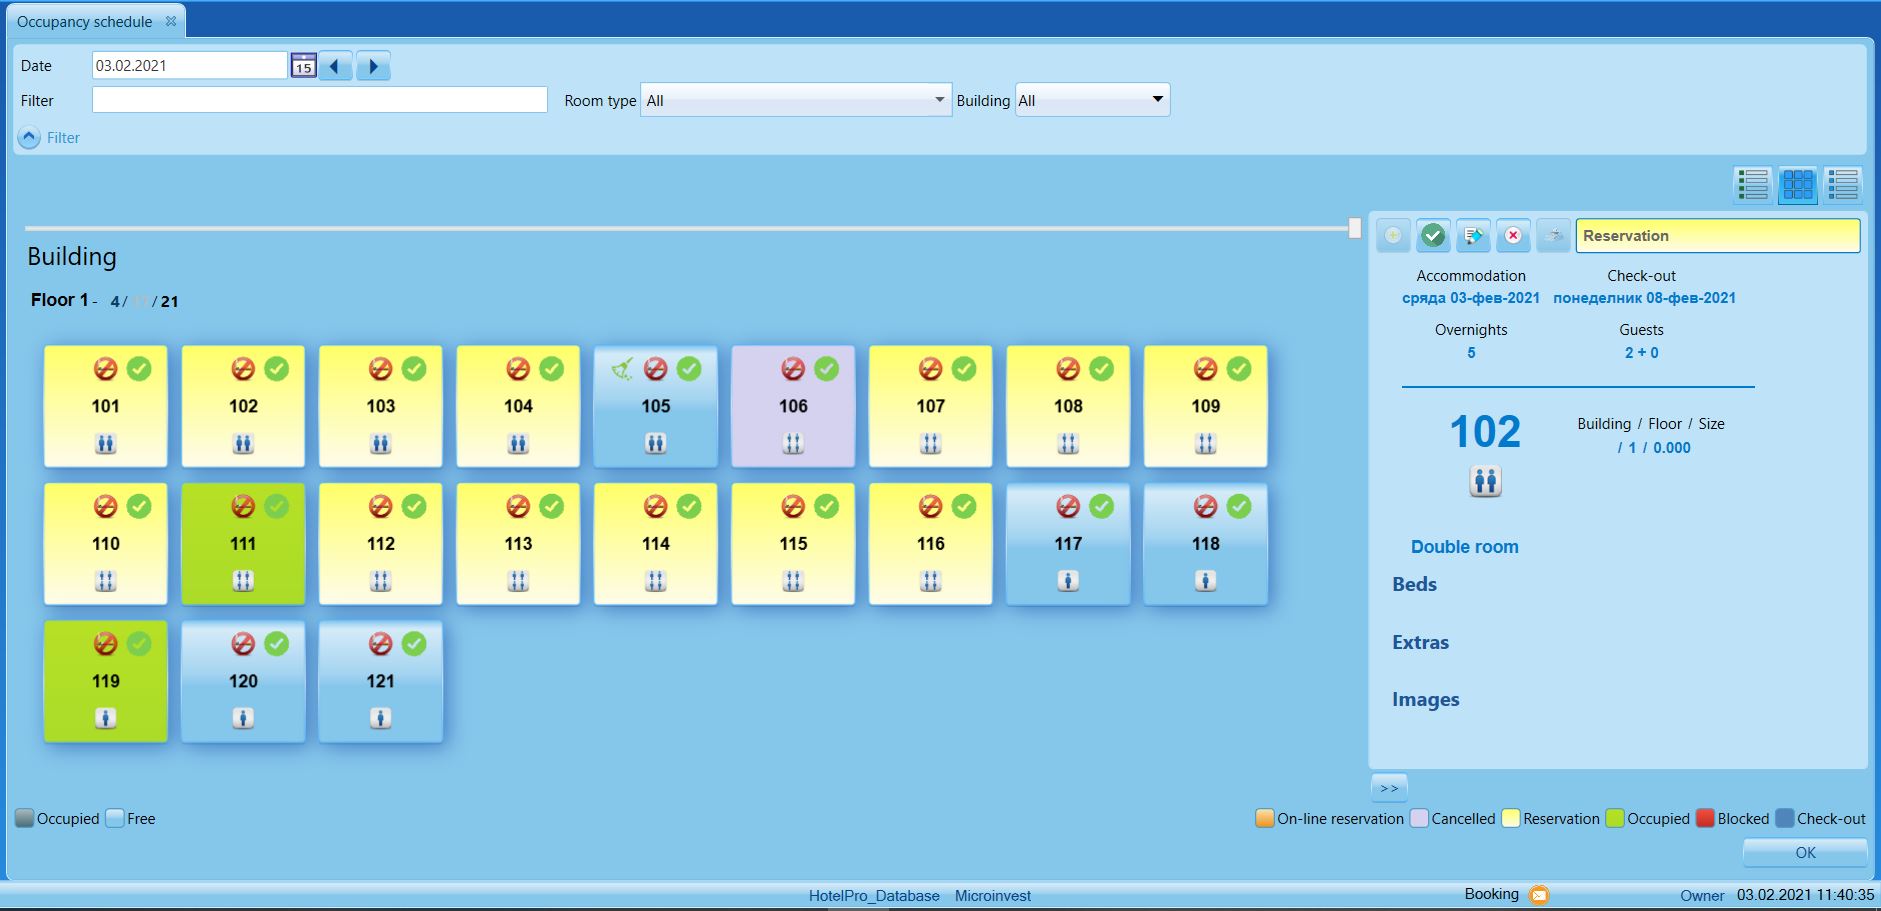Go to the next day arrow
This screenshot has width=1881, height=911.
point(373,66)
